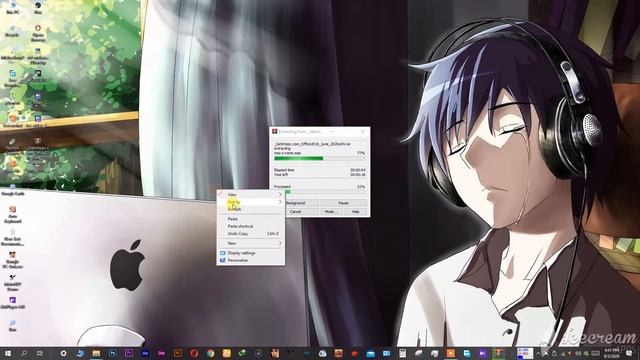Launch Google Chrome from the taskbar
The width and height of the screenshot is (640, 360).
coord(210,353)
